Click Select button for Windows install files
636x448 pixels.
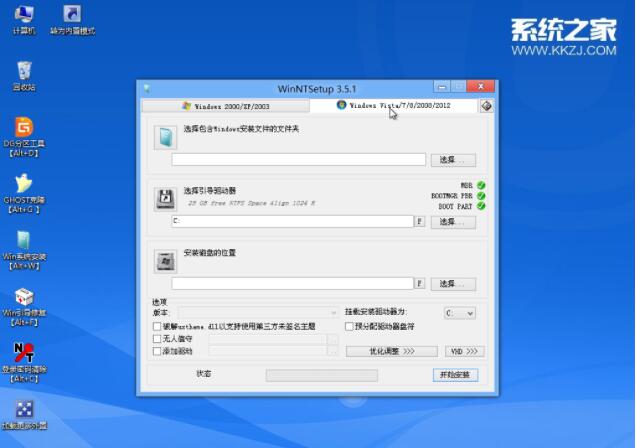[453, 160]
